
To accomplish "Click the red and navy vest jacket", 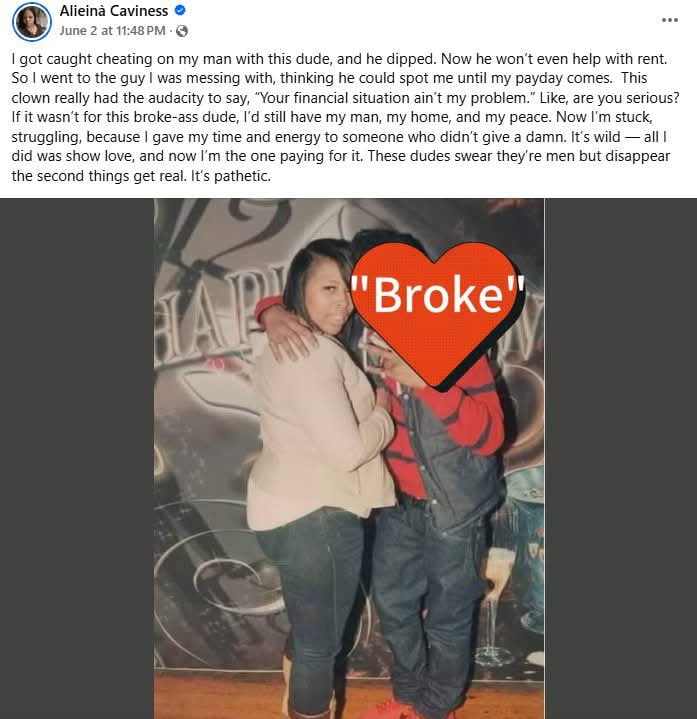I will pyautogui.click(x=443, y=440).
